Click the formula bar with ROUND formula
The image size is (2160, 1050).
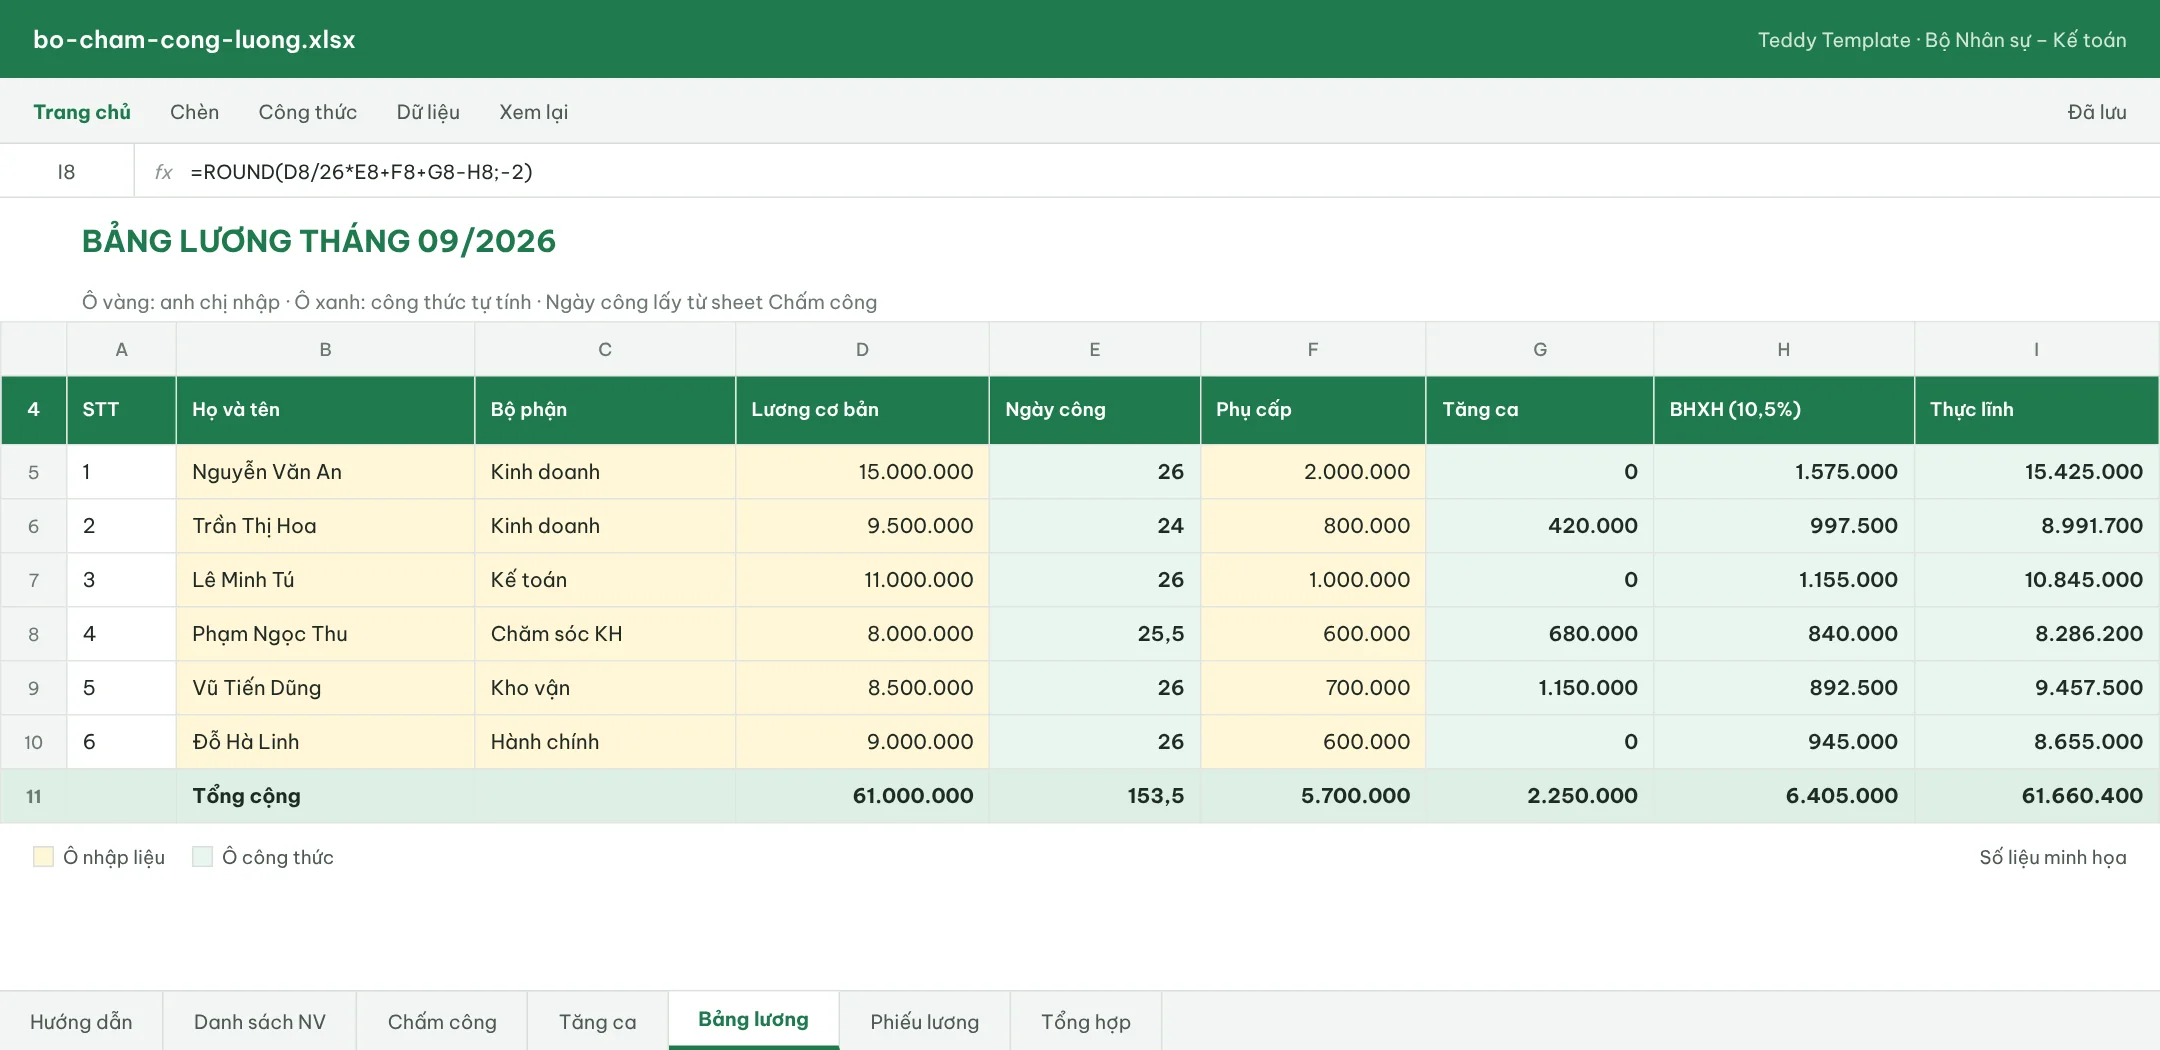coord(1146,172)
